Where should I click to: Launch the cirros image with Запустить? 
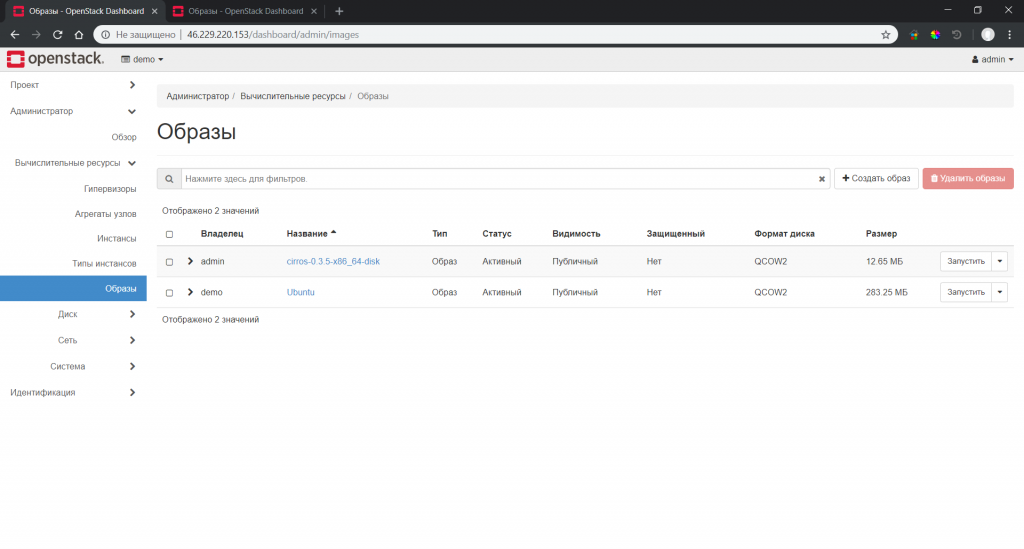(966, 261)
